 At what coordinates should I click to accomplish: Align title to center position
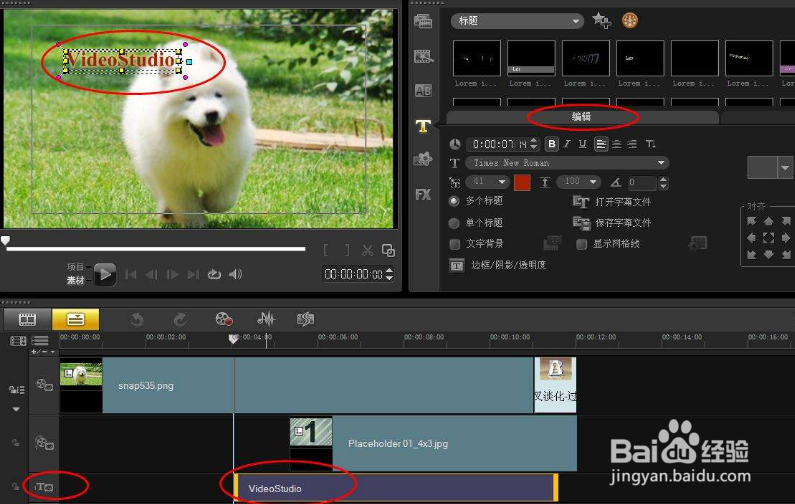pos(769,238)
